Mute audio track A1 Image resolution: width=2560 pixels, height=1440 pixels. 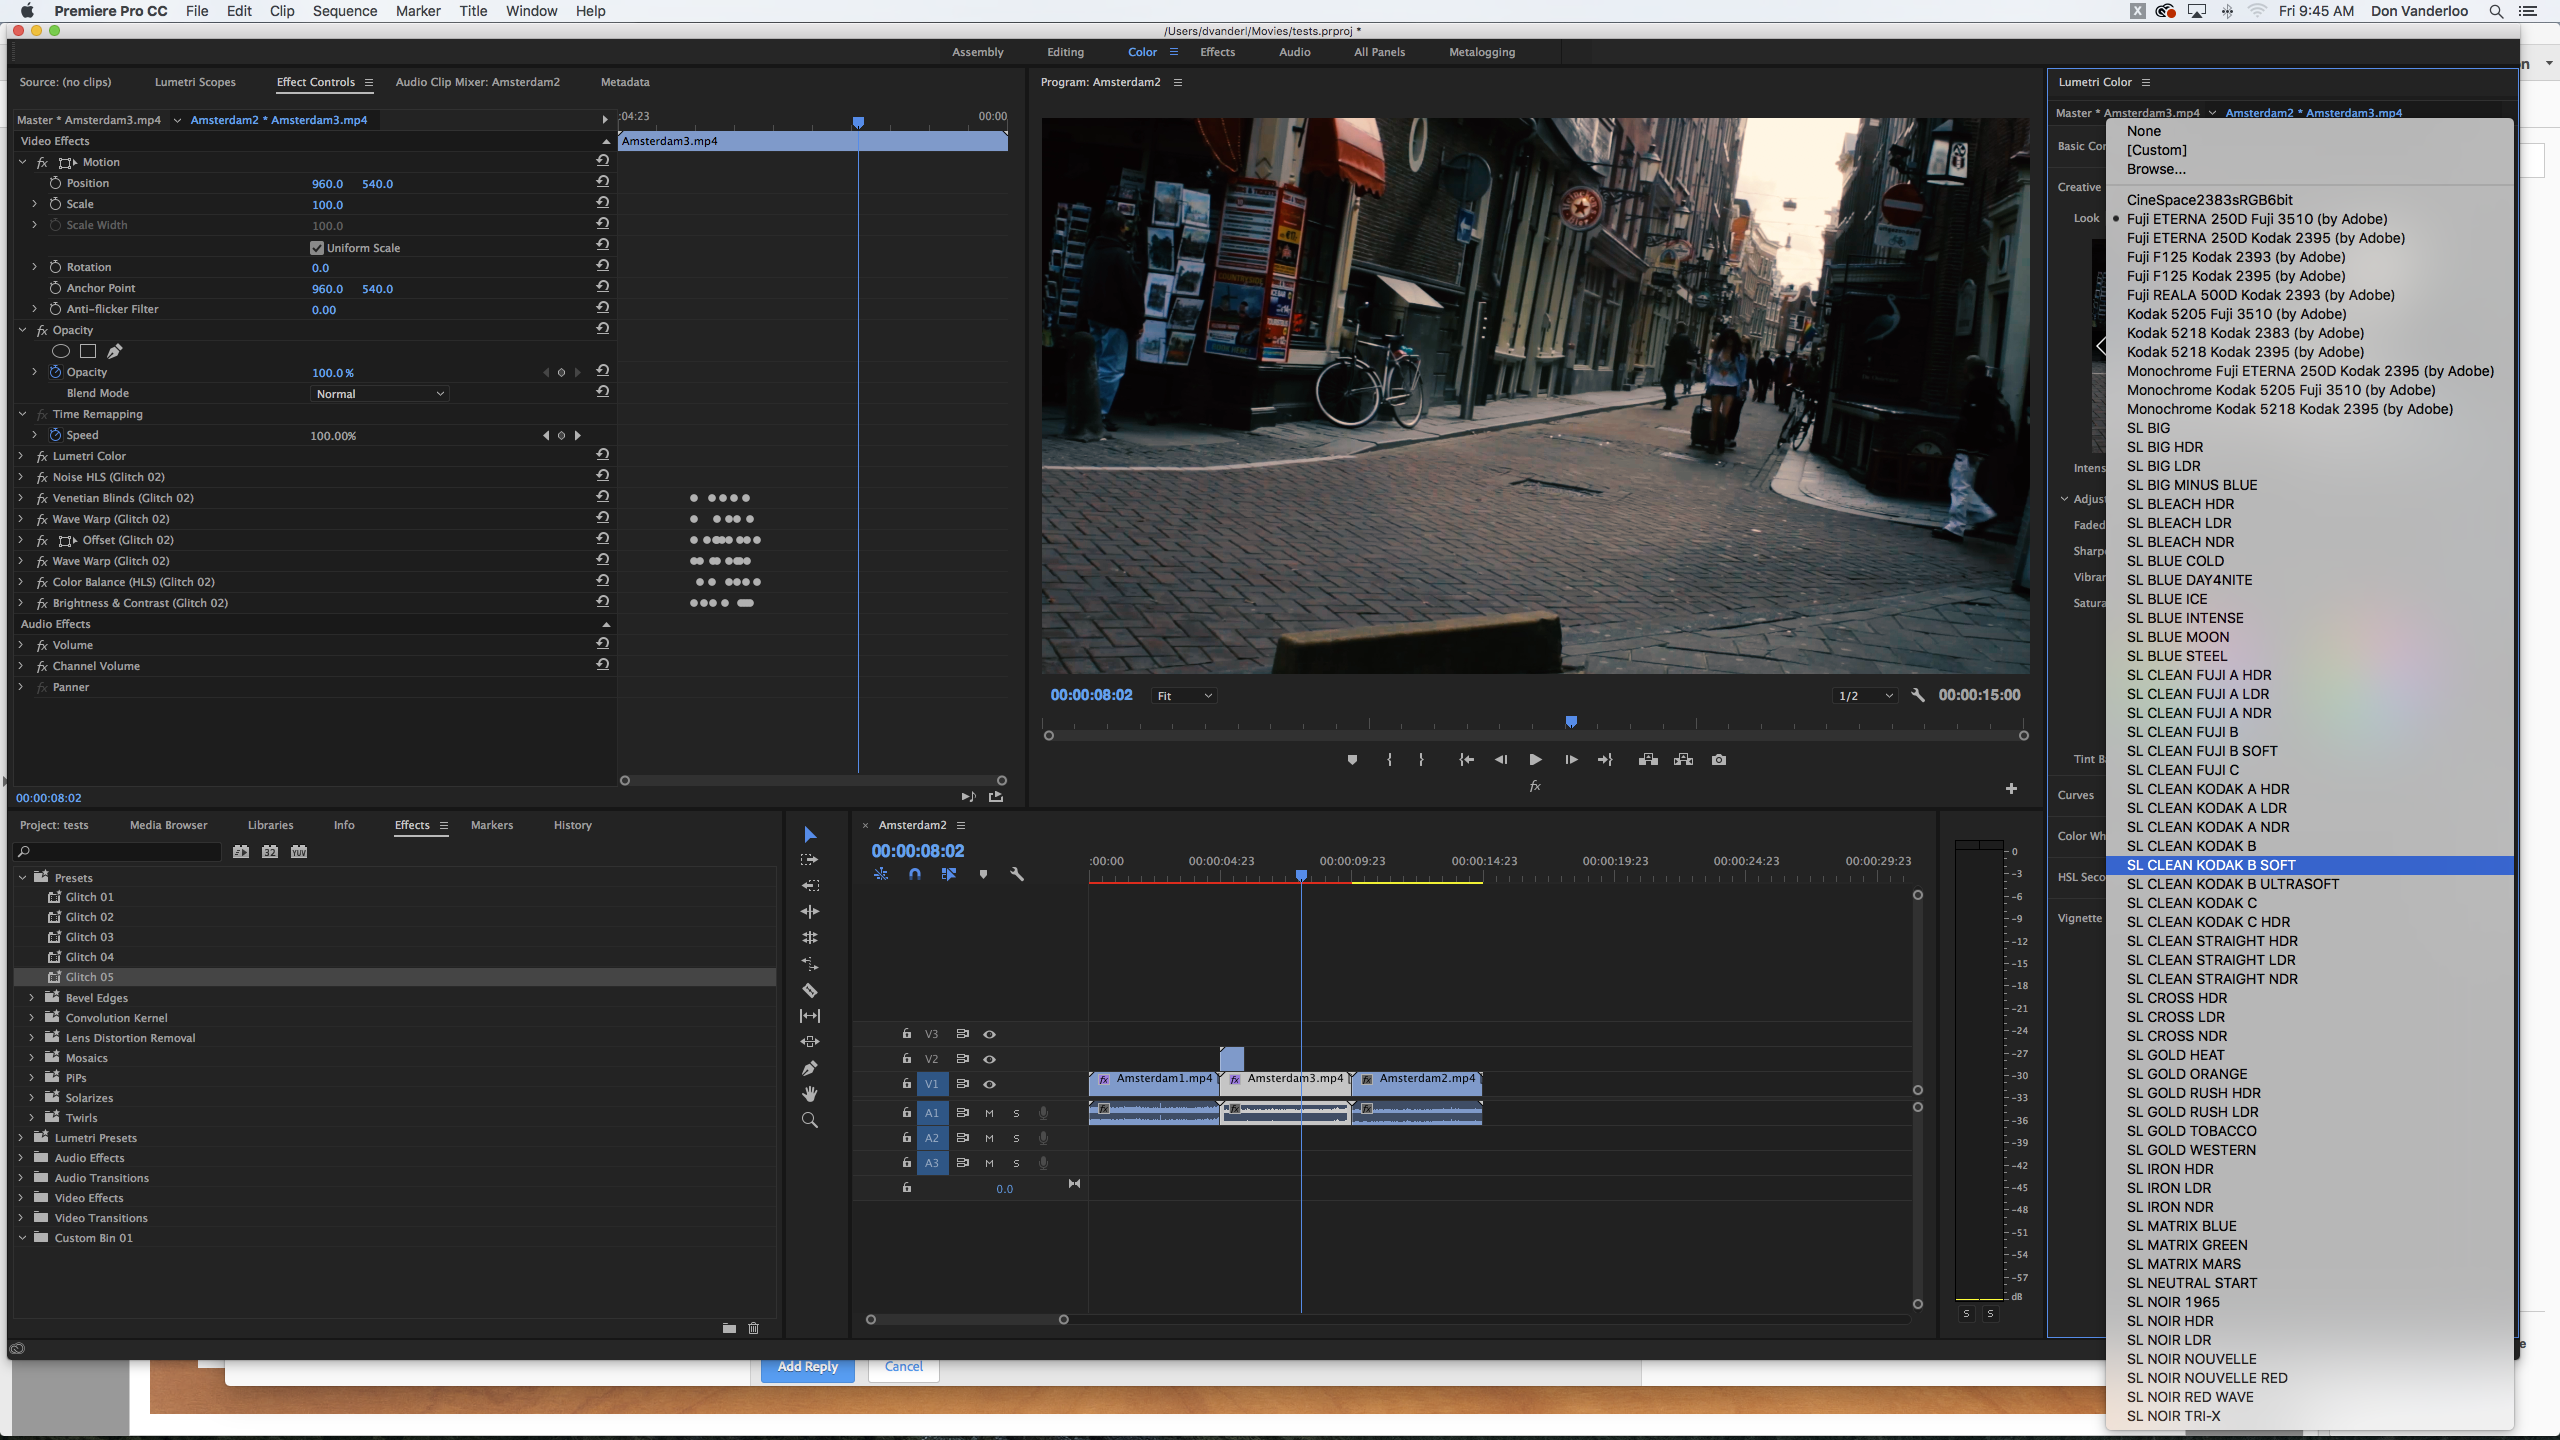[x=989, y=1113]
